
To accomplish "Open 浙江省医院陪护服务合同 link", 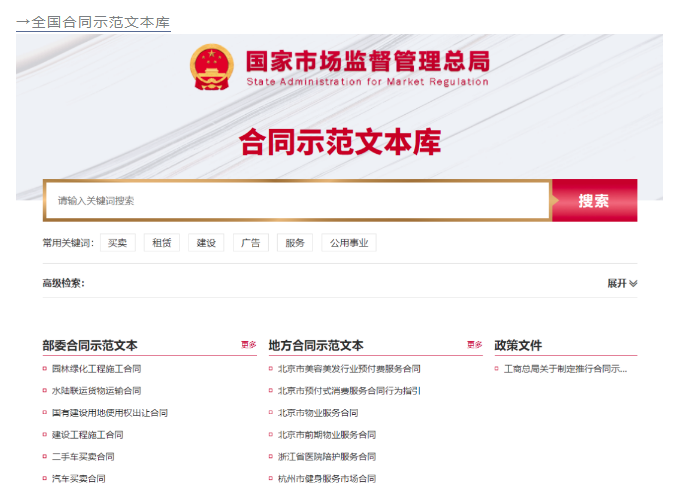I will pyautogui.click(x=326, y=457).
